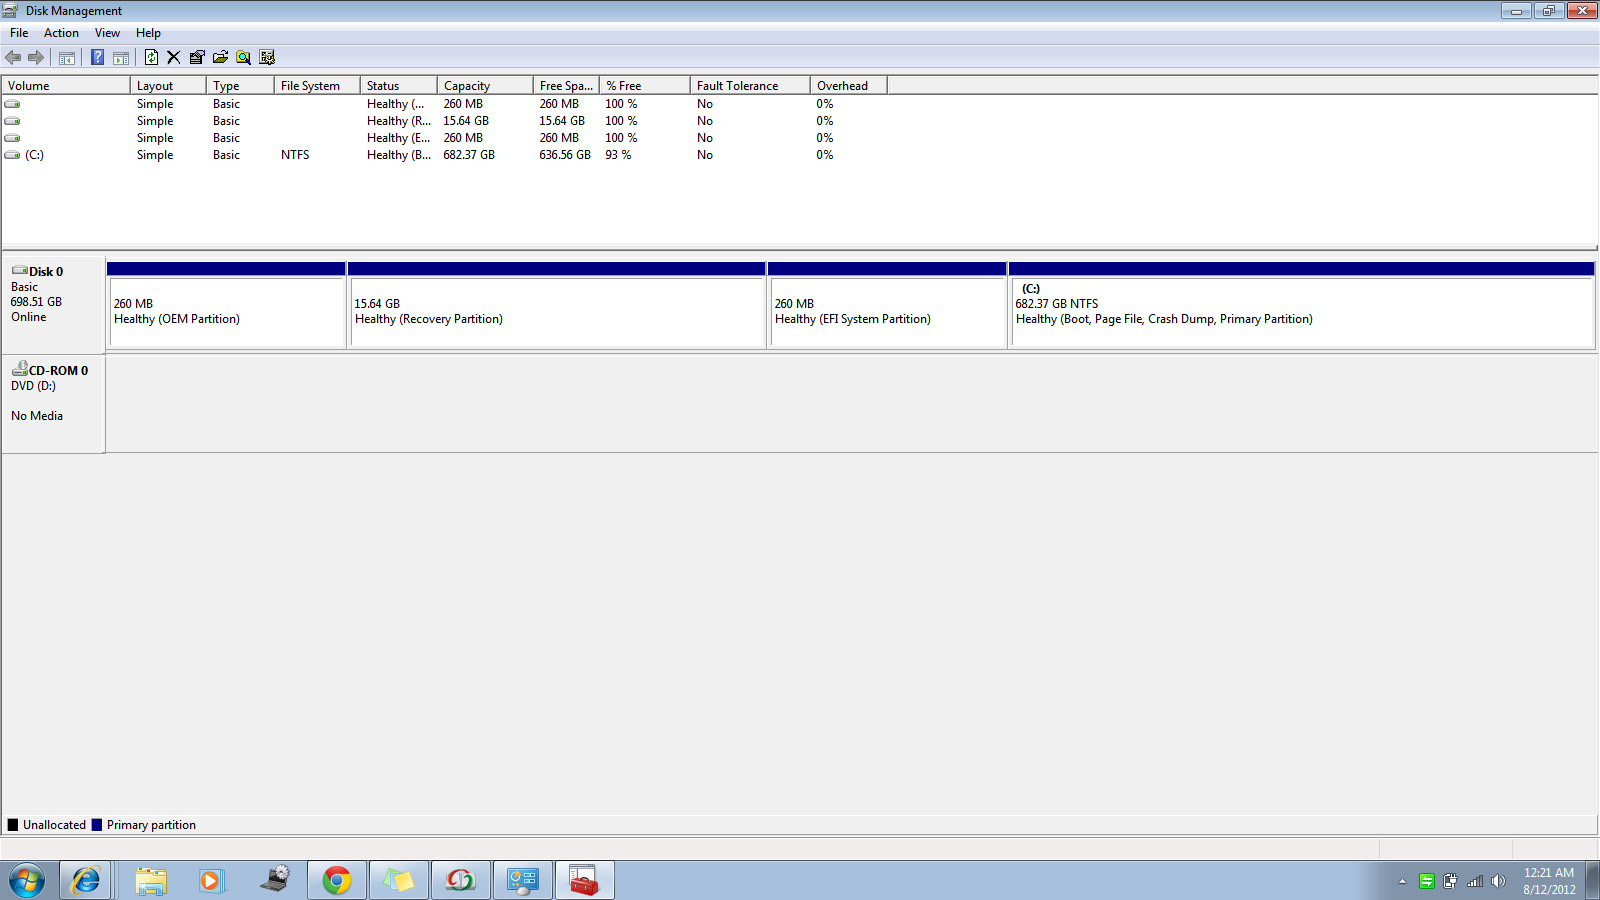Sort by the Volume column header
The height and width of the screenshot is (900, 1600).
(66, 86)
